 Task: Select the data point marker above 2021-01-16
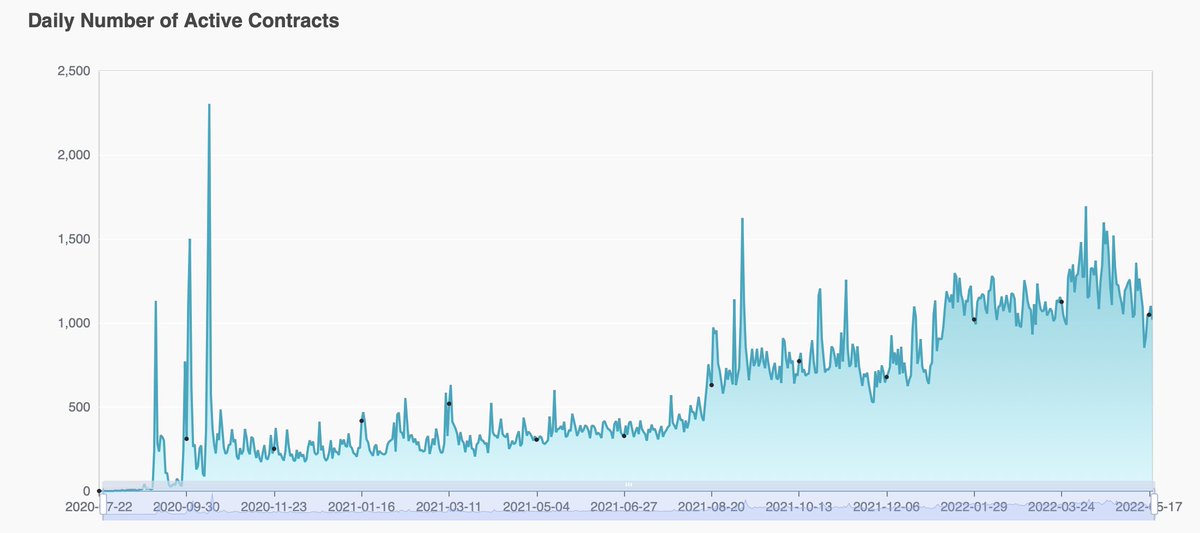[x=361, y=421]
